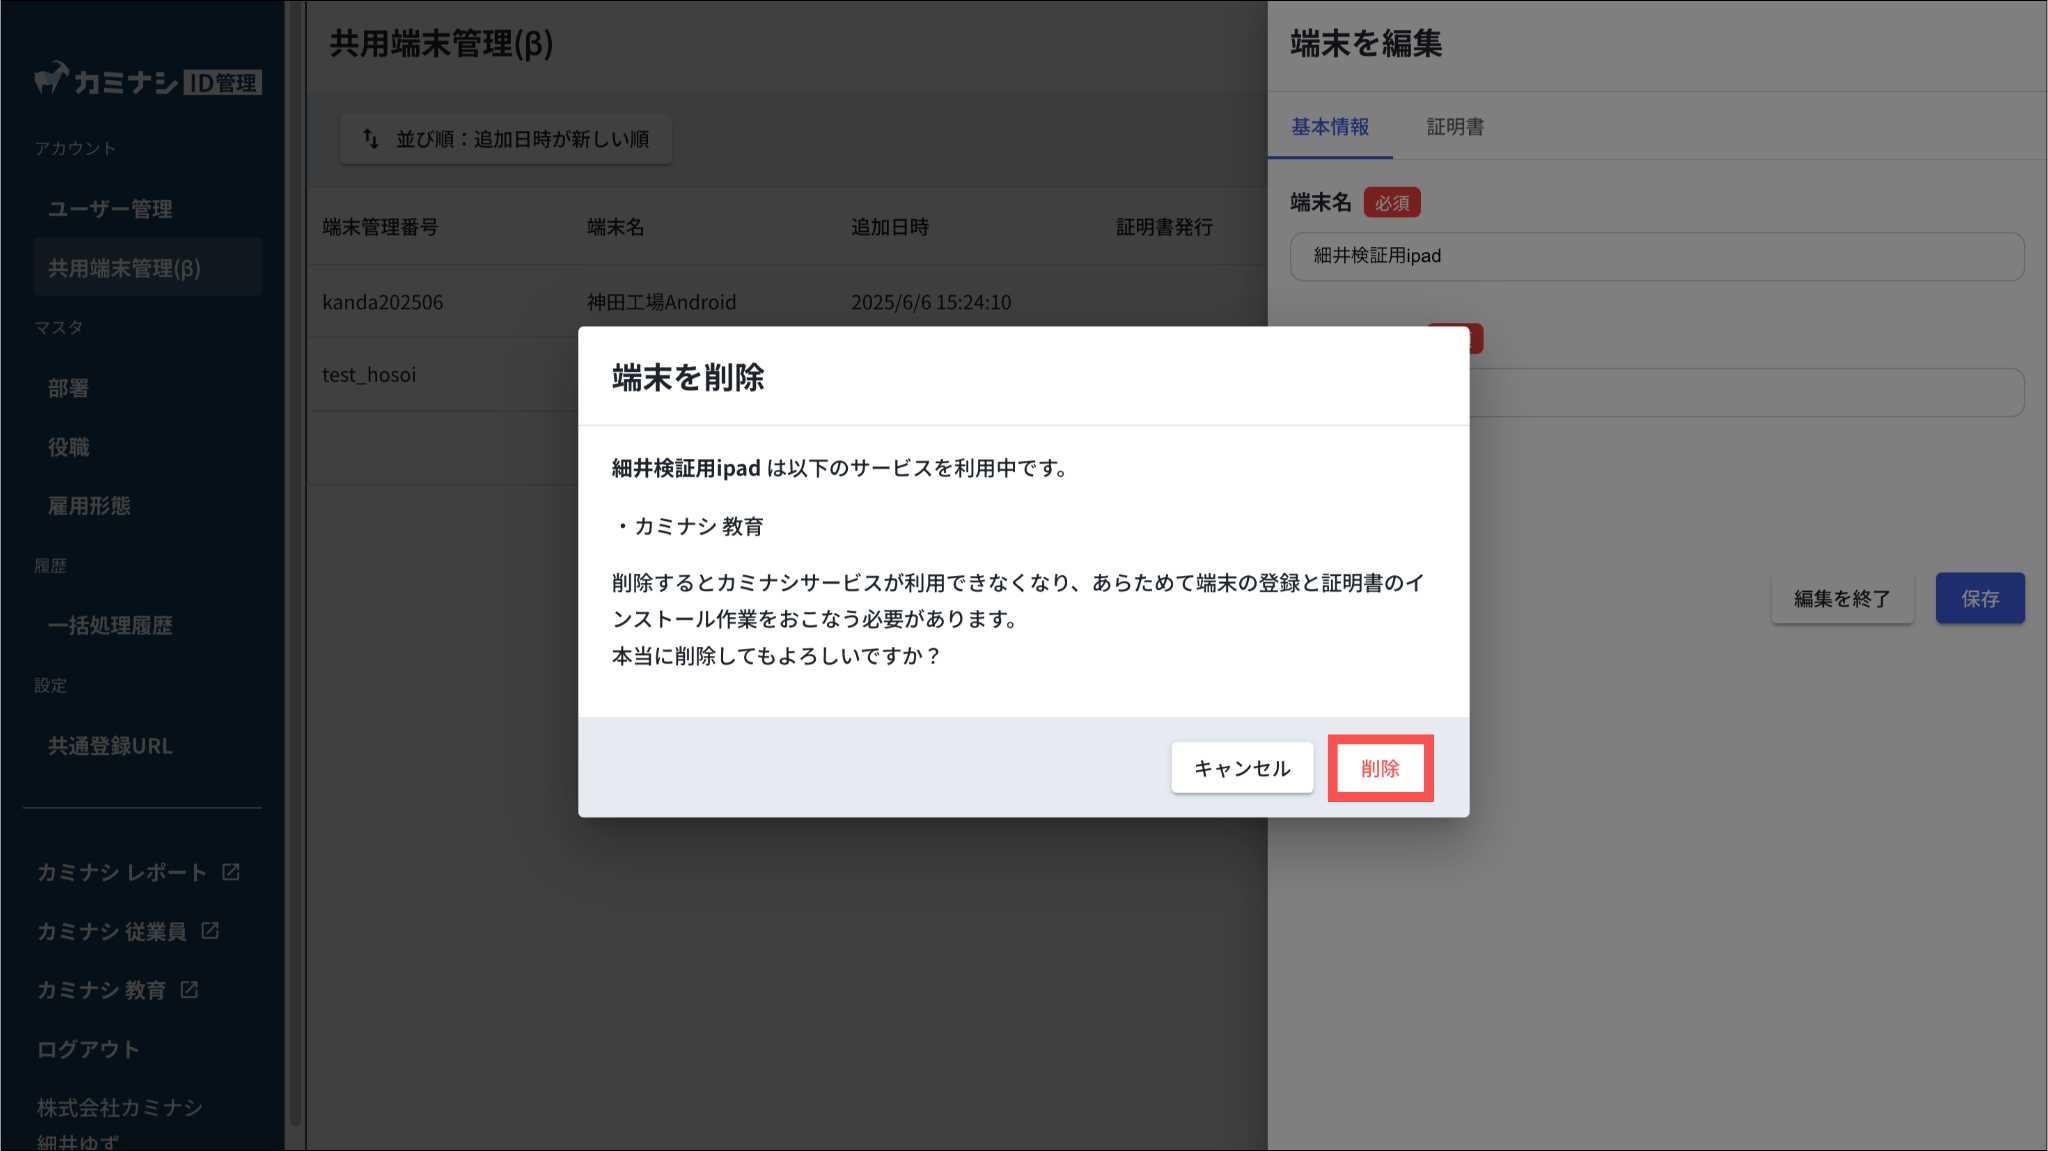Click the 共用端末管理(β) page heading

pyautogui.click(x=441, y=44)
